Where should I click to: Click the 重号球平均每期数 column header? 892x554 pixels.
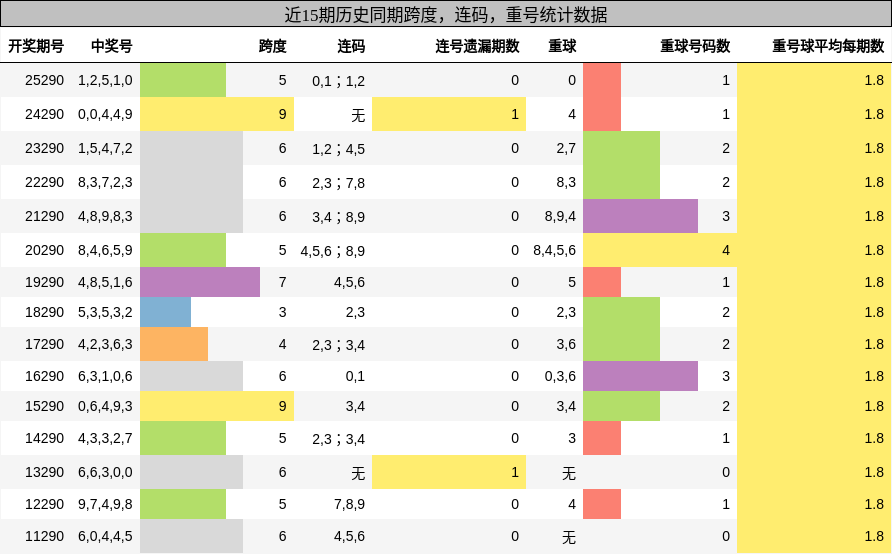click(828, 46)
